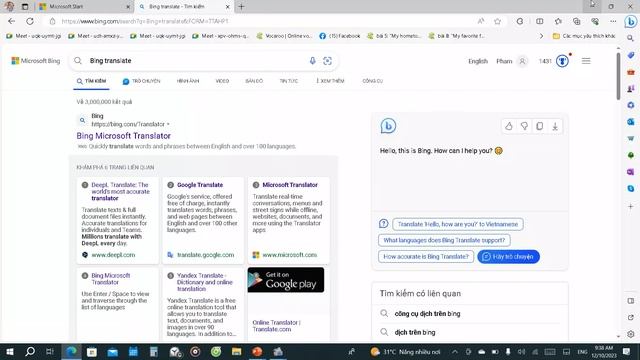Click the Microsoft Bing logo
Image resolution: width=640 pixels, height=360 pixels.
pyautogui.click(x=36, y=61)
